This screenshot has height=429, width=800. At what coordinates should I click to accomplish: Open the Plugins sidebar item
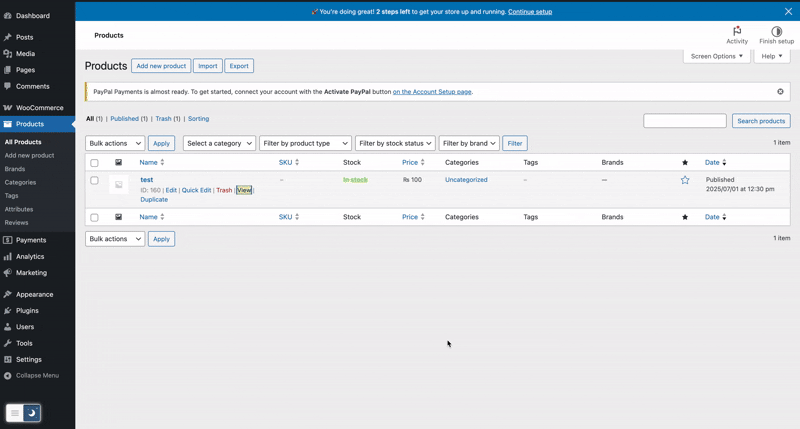(27, 311)
